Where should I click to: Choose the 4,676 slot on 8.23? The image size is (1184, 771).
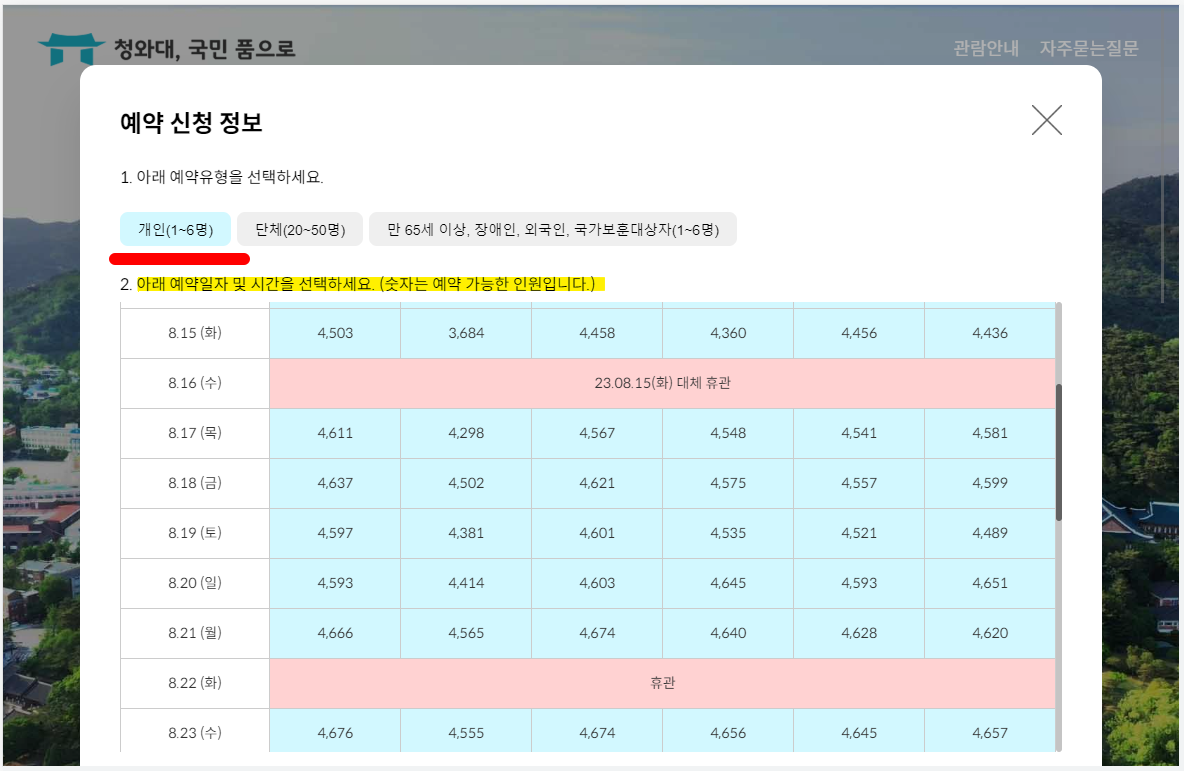point(334,732)
